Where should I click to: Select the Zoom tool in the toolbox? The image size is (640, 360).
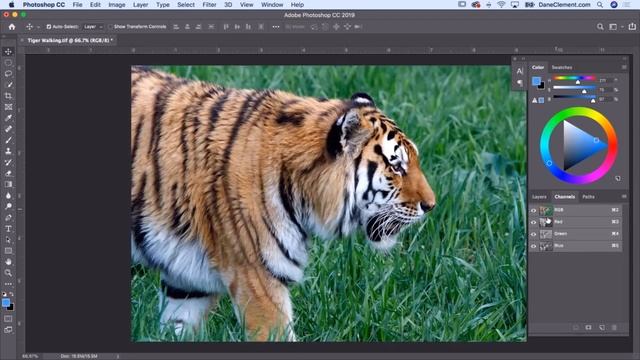click(x=8, y=273)
